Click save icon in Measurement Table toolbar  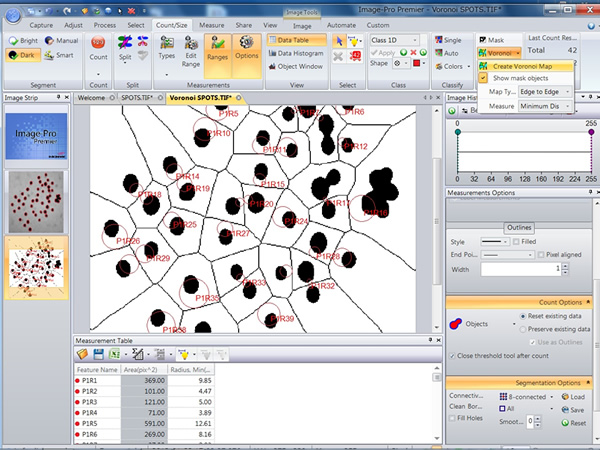98,354
